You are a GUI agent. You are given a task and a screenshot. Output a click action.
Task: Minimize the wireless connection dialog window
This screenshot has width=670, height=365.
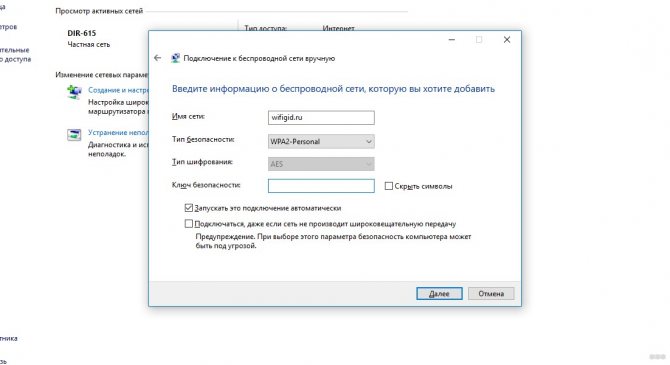(452, 40)
